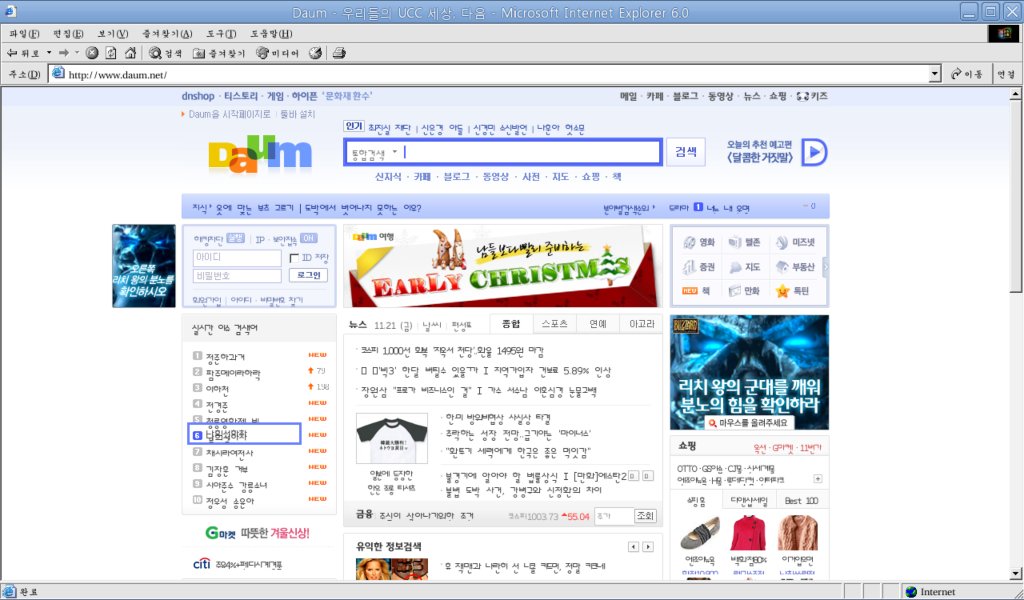The image size is (1024, 600).
Task: Click the 이동 Go button
Action: pos(968,74)
